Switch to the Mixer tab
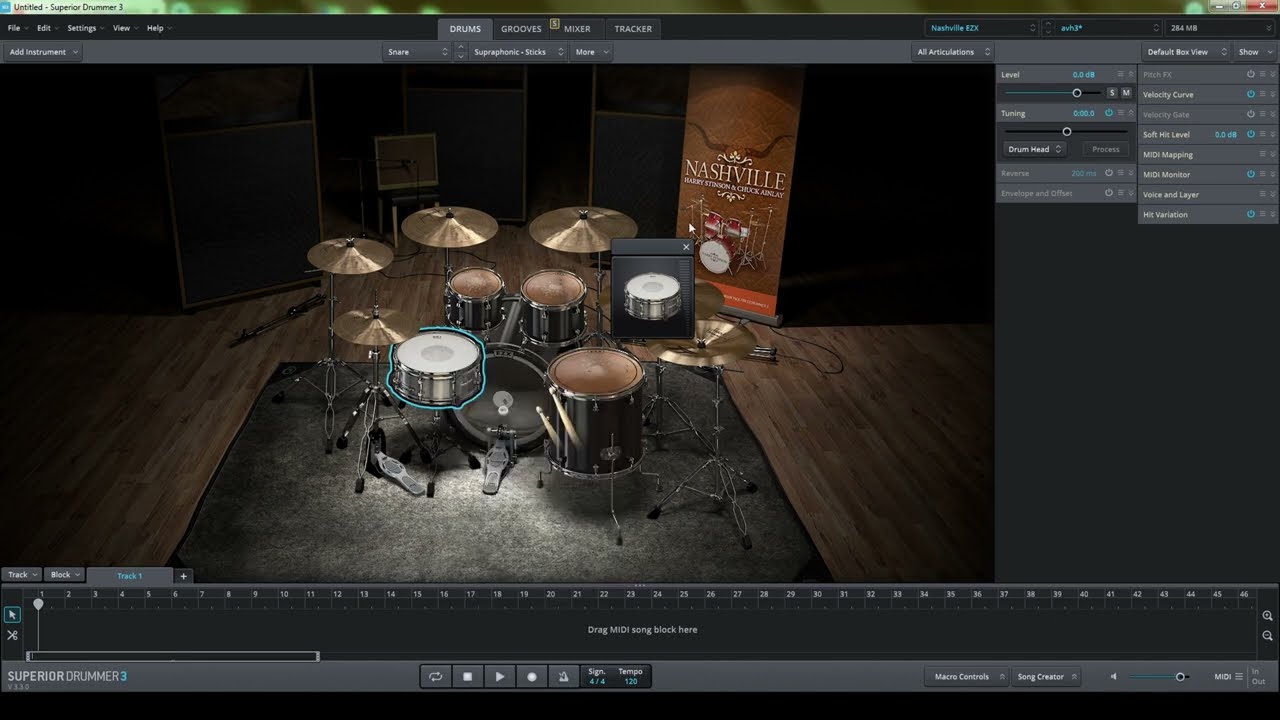 pos(577,29)
